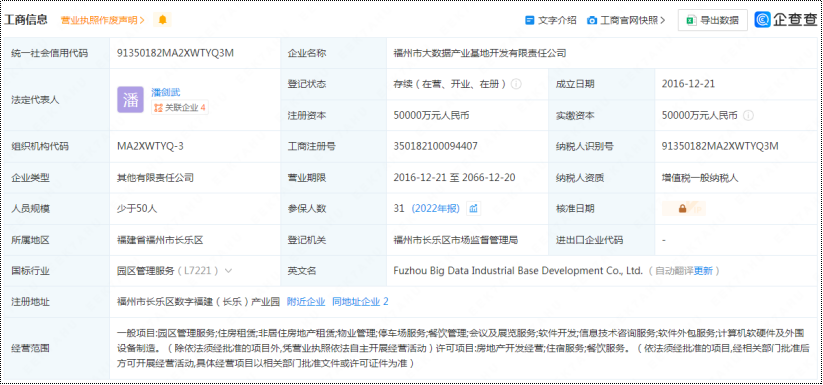Open the 2022年报 link

435,209
